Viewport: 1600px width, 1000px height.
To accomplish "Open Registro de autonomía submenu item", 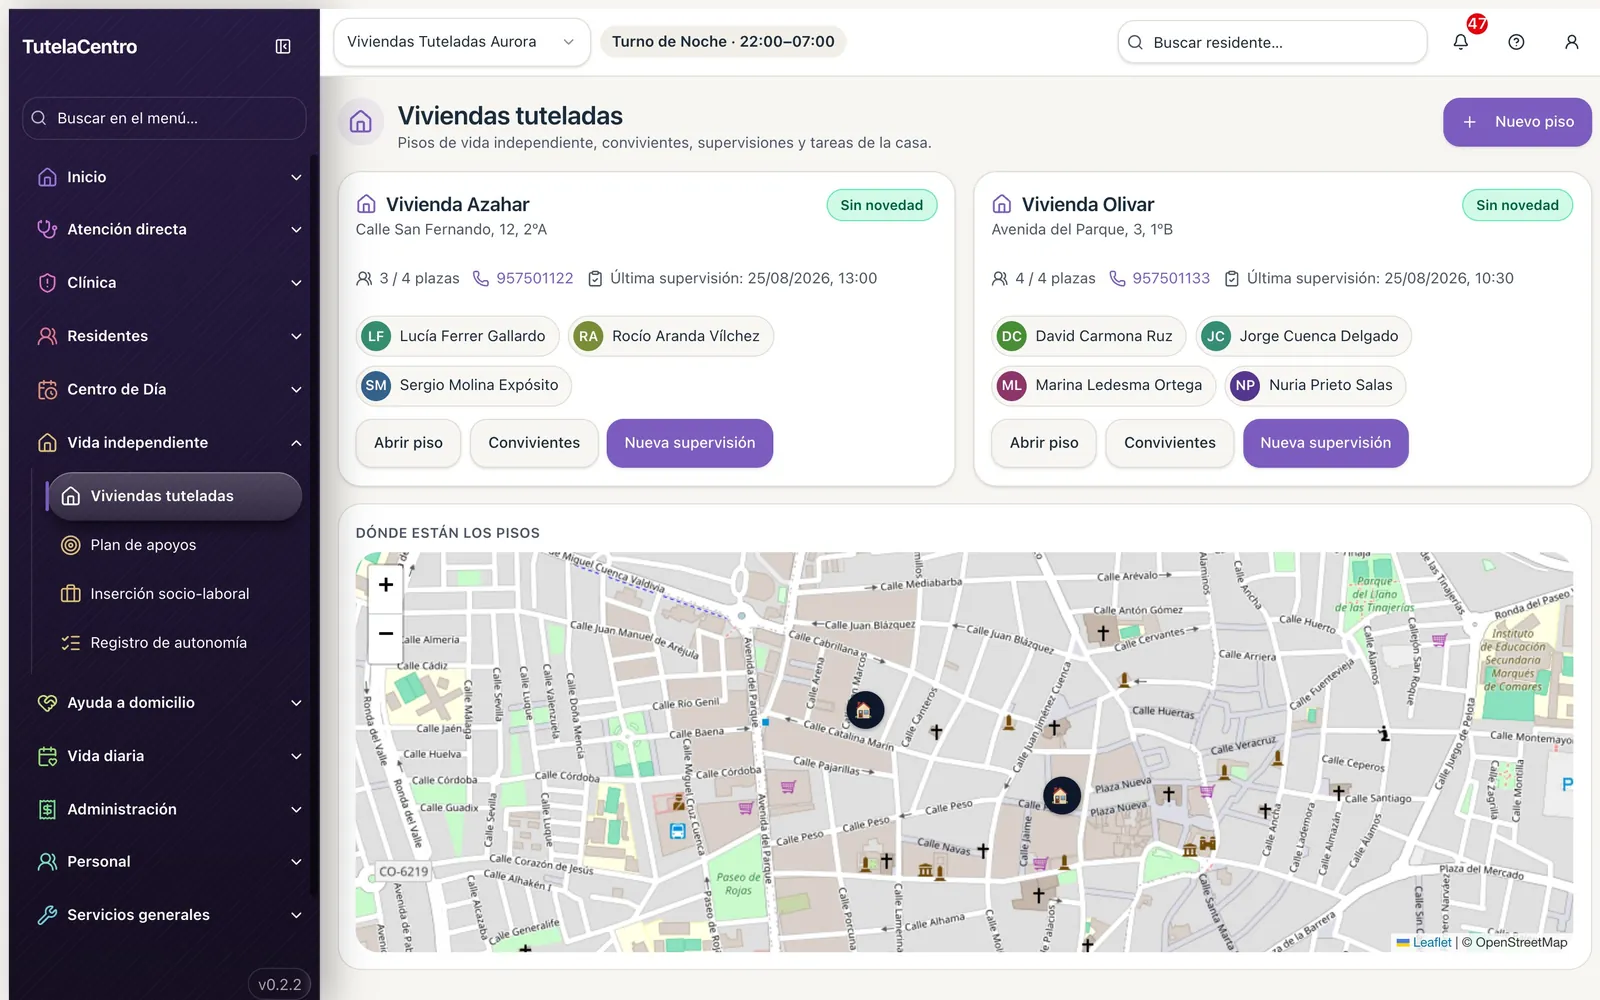I will tap(174, 643).
